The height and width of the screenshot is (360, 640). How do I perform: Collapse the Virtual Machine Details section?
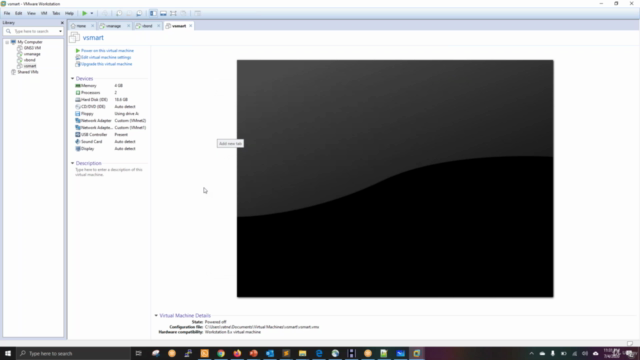tap(156, 316)
